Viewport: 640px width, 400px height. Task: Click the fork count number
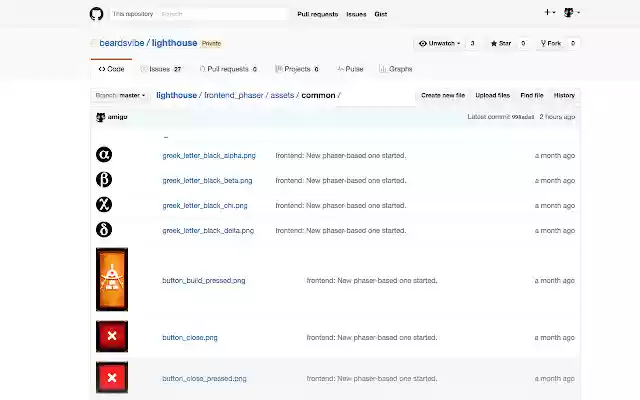pyautogui.click(x=573, y=43)
